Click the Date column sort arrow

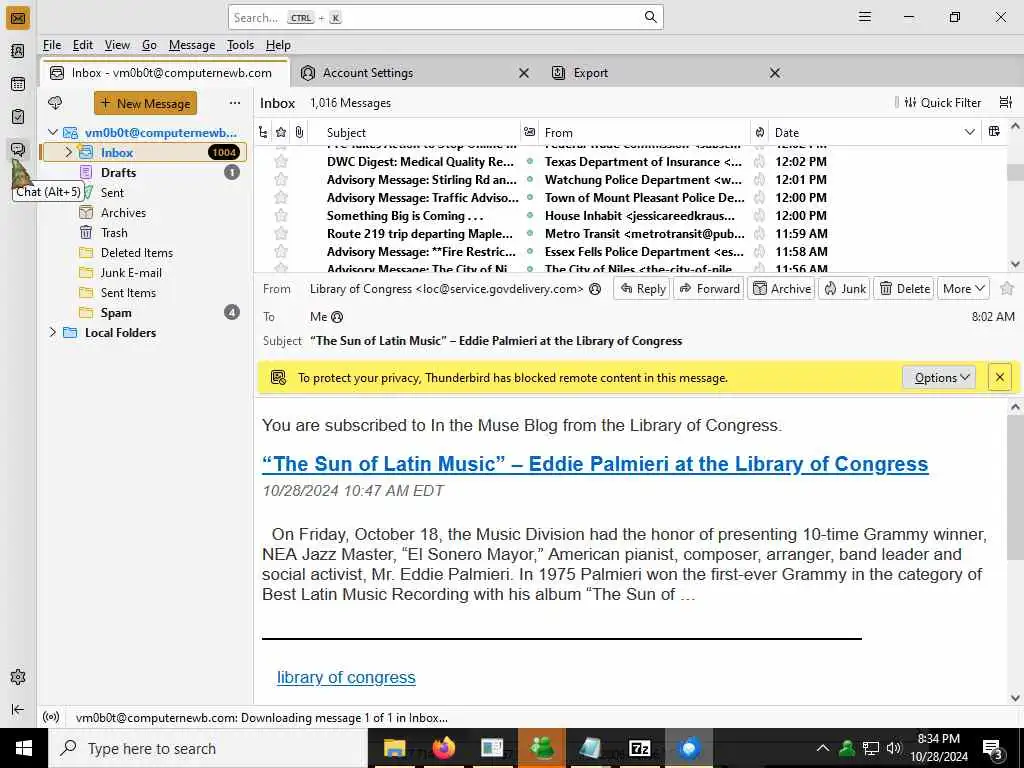pos(970,132)
